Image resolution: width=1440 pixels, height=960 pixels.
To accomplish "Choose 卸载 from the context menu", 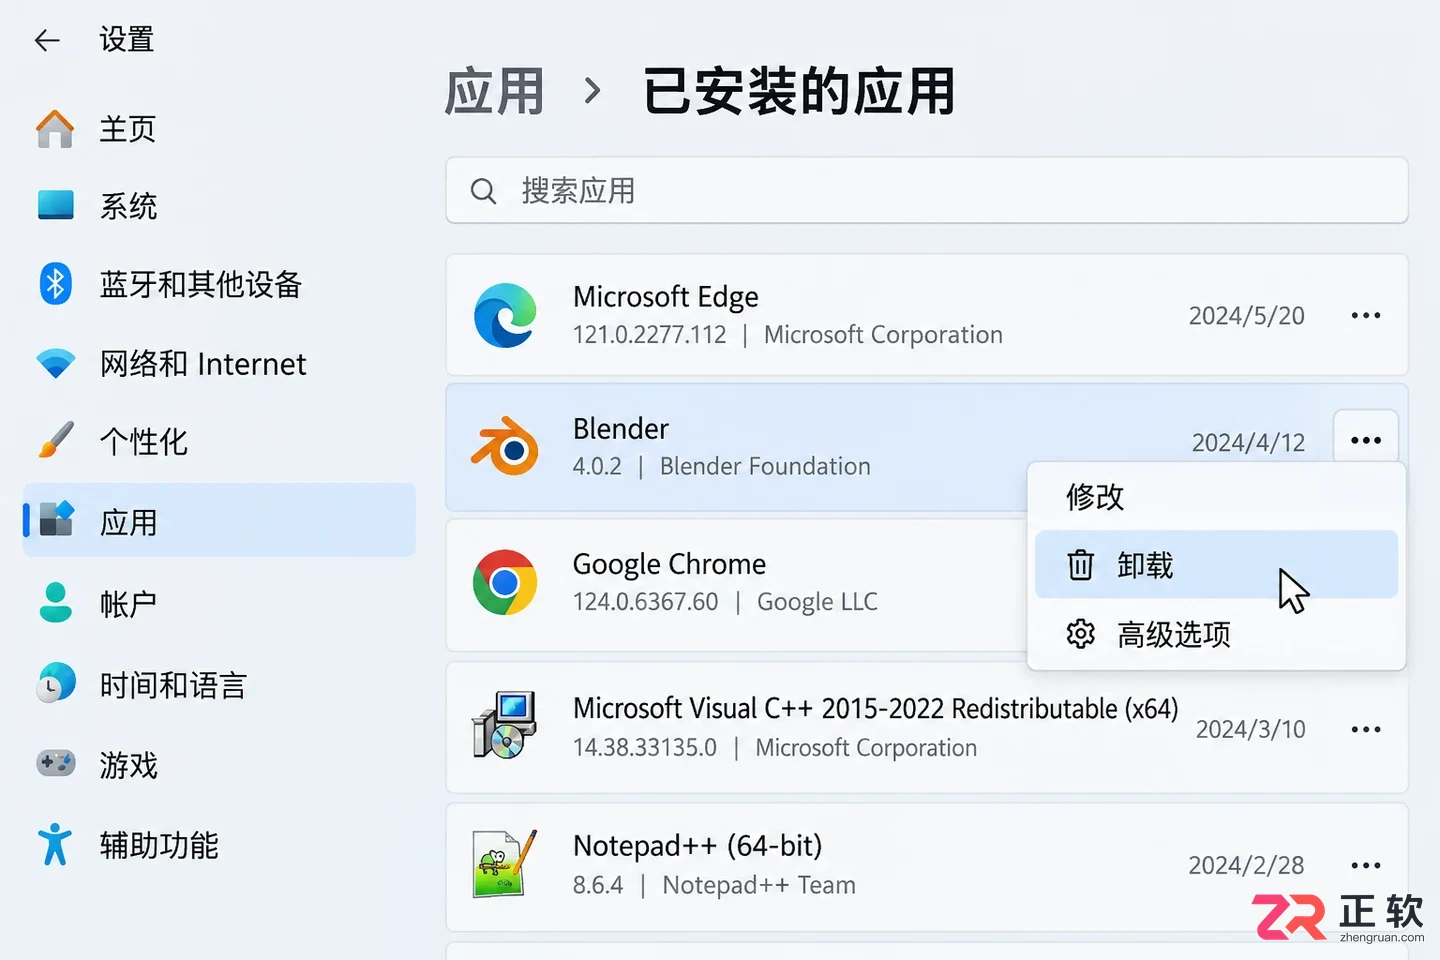I will click(x=1216, y=565).
